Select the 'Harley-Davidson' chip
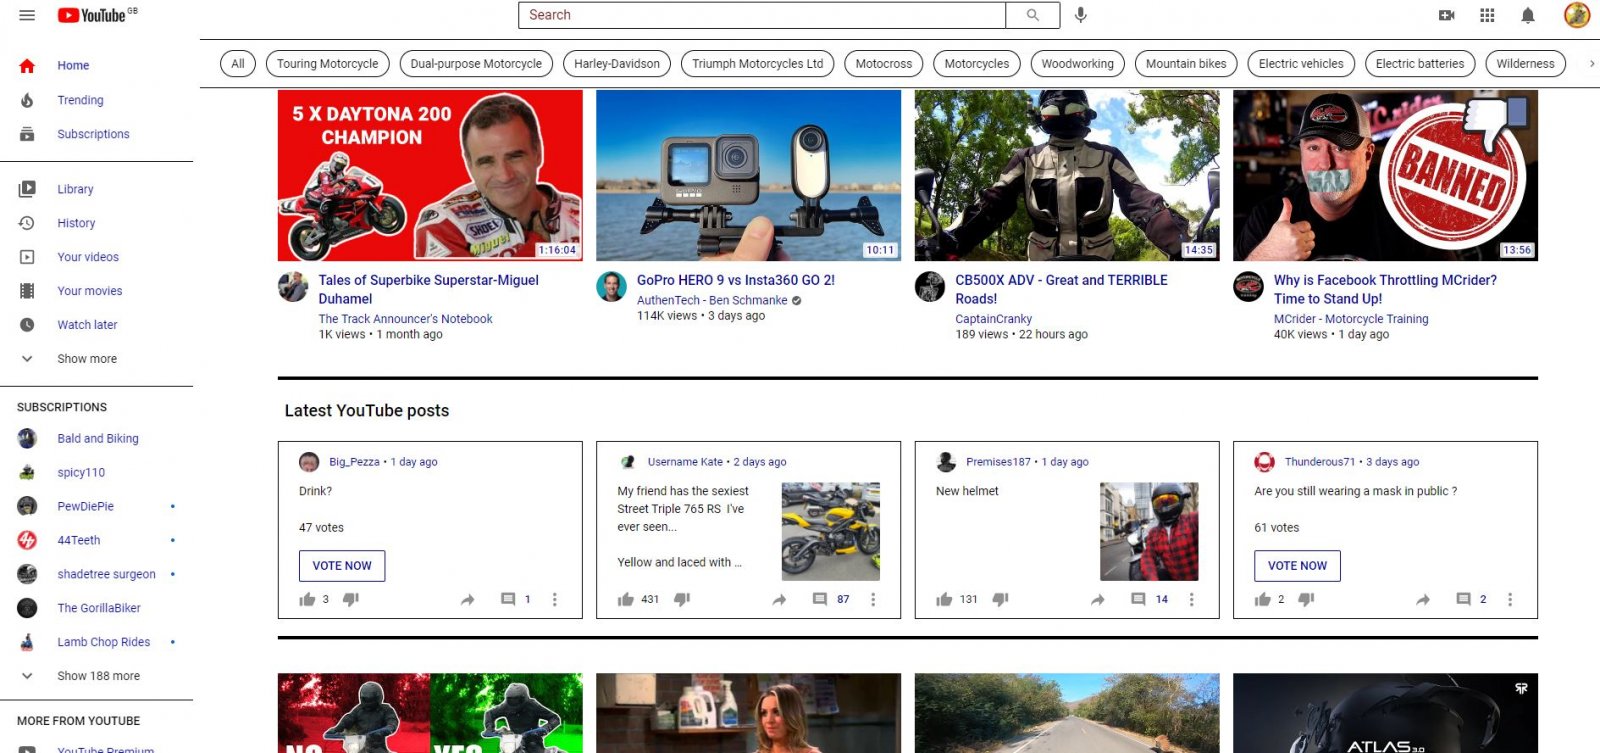Image resolution: width=1600 pixels, height=753 pixels. click(617, 64)
